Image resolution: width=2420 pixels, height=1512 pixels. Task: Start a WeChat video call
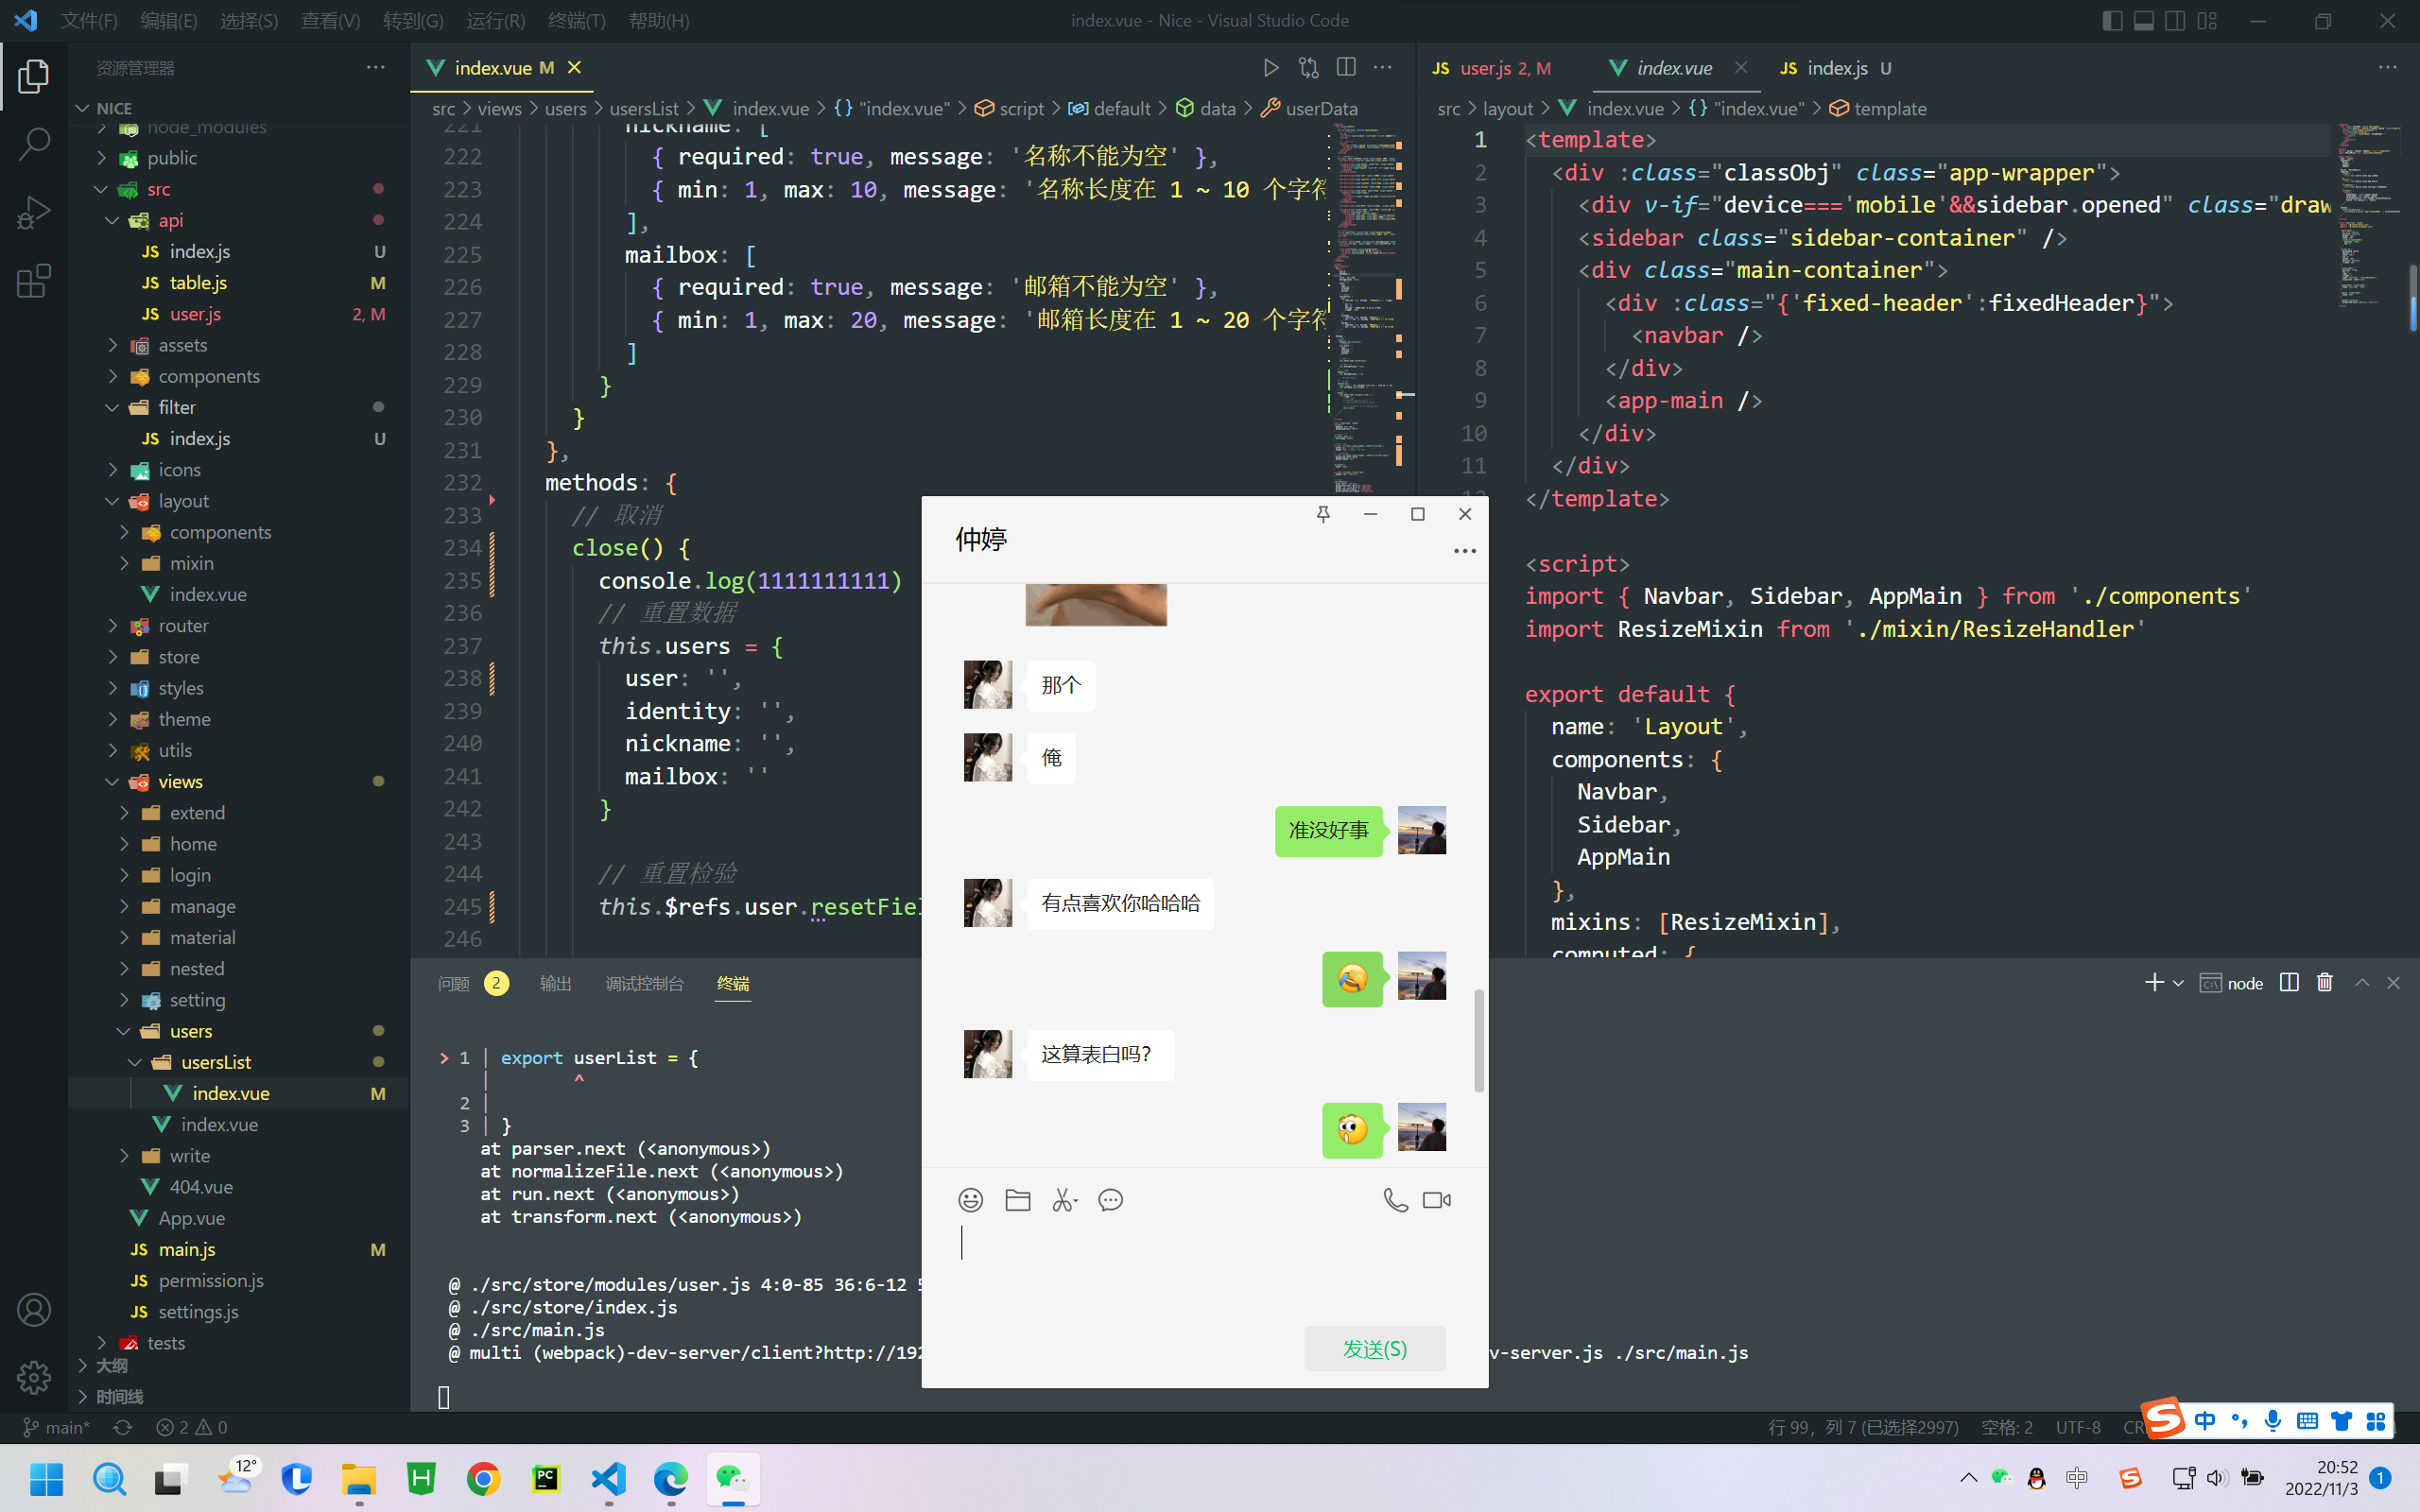pyautogui.click(x=1437, y=1200)
